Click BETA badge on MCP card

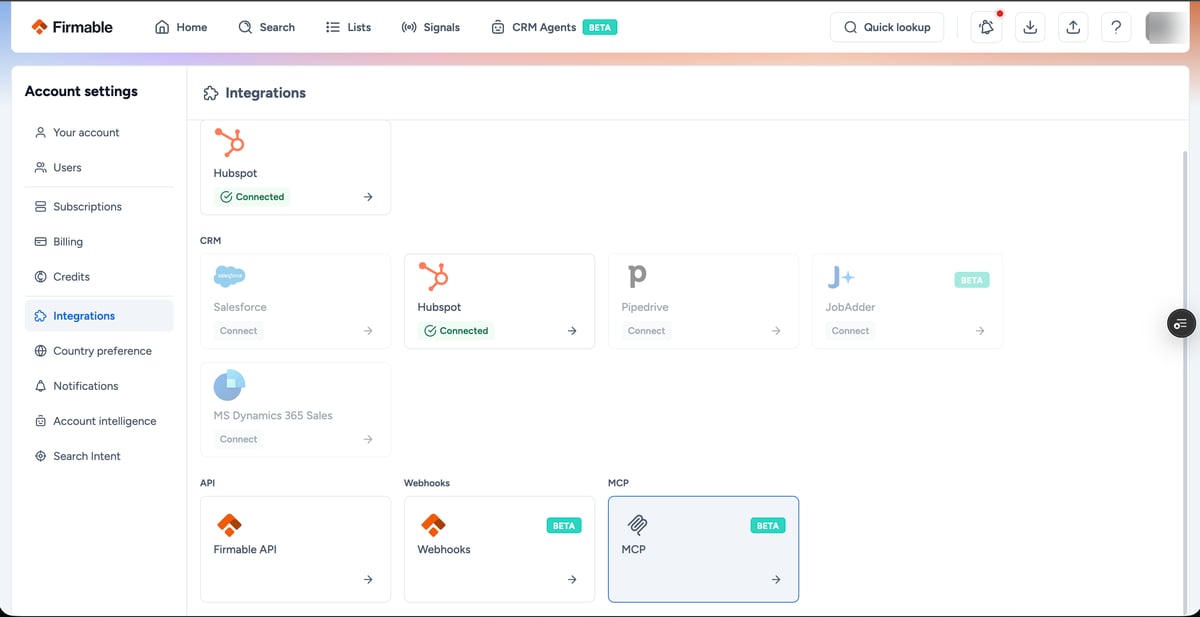click(x=768, y=525)
